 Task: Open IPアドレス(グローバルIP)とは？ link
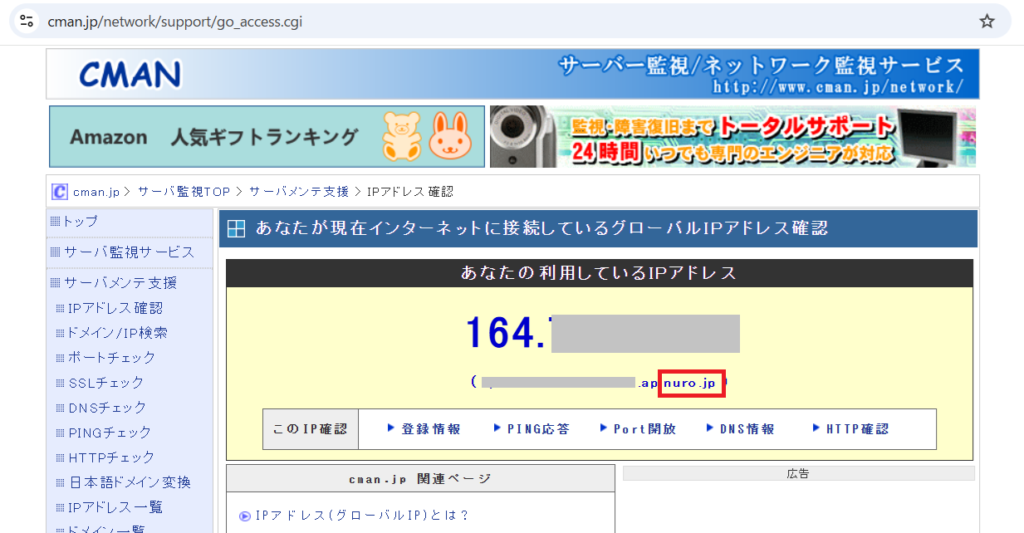[x=362, y=515]
